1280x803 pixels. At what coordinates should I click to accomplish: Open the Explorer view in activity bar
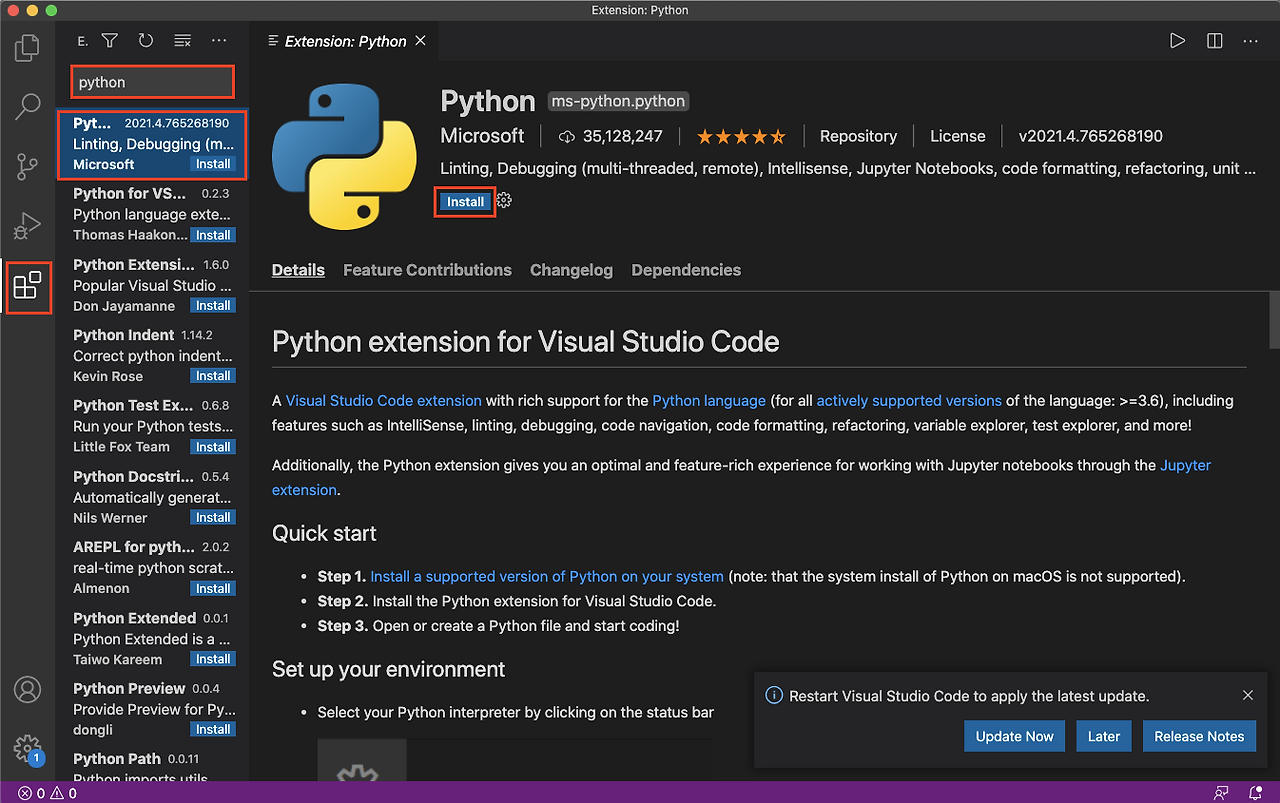pyautogui.click(x=28, y=47)
